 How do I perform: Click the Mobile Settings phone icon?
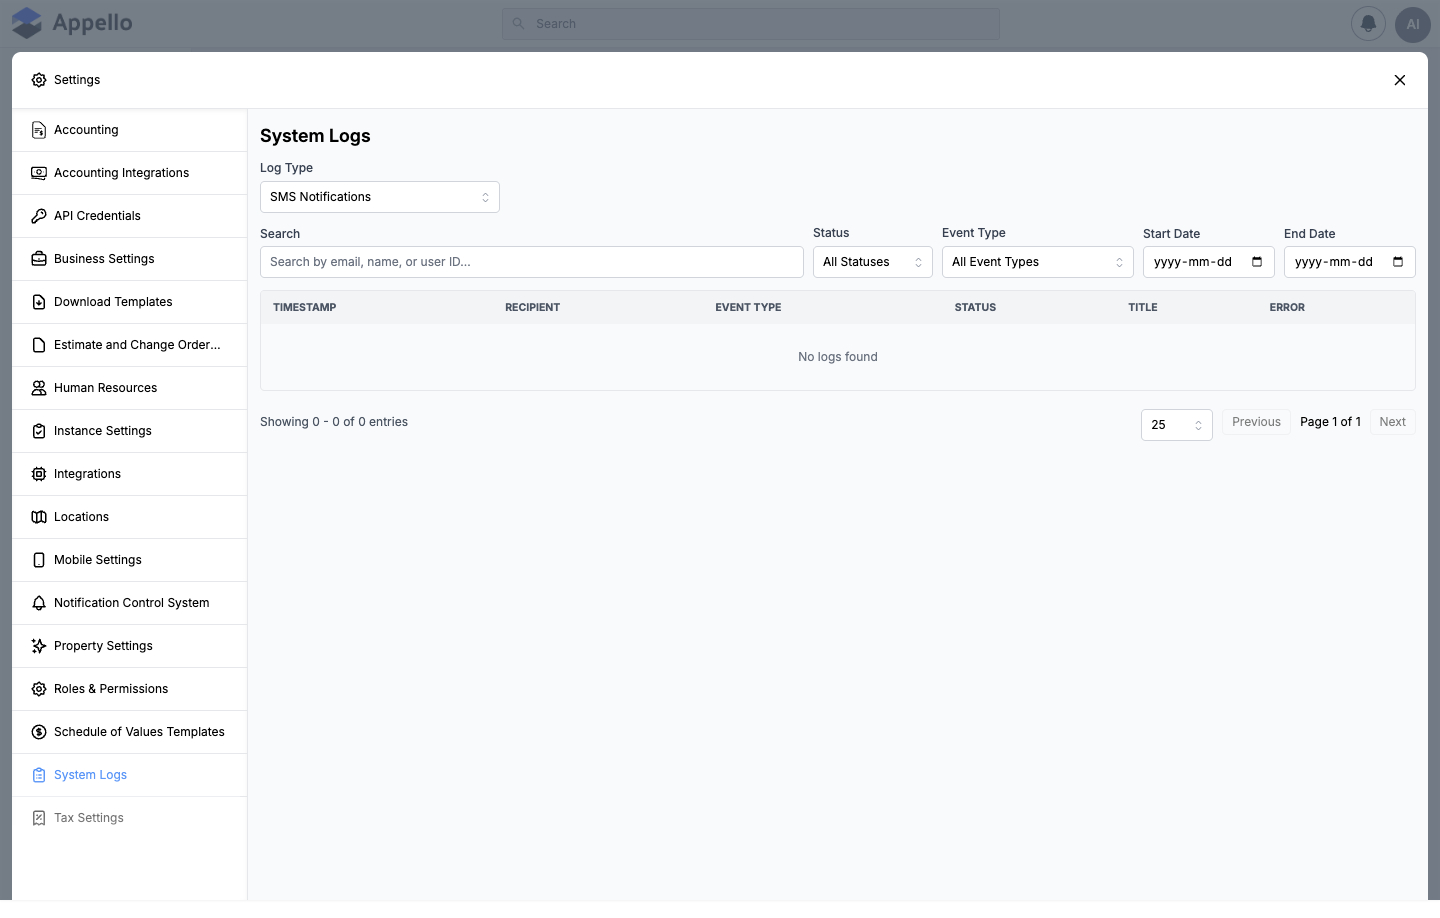coord(39,560)
